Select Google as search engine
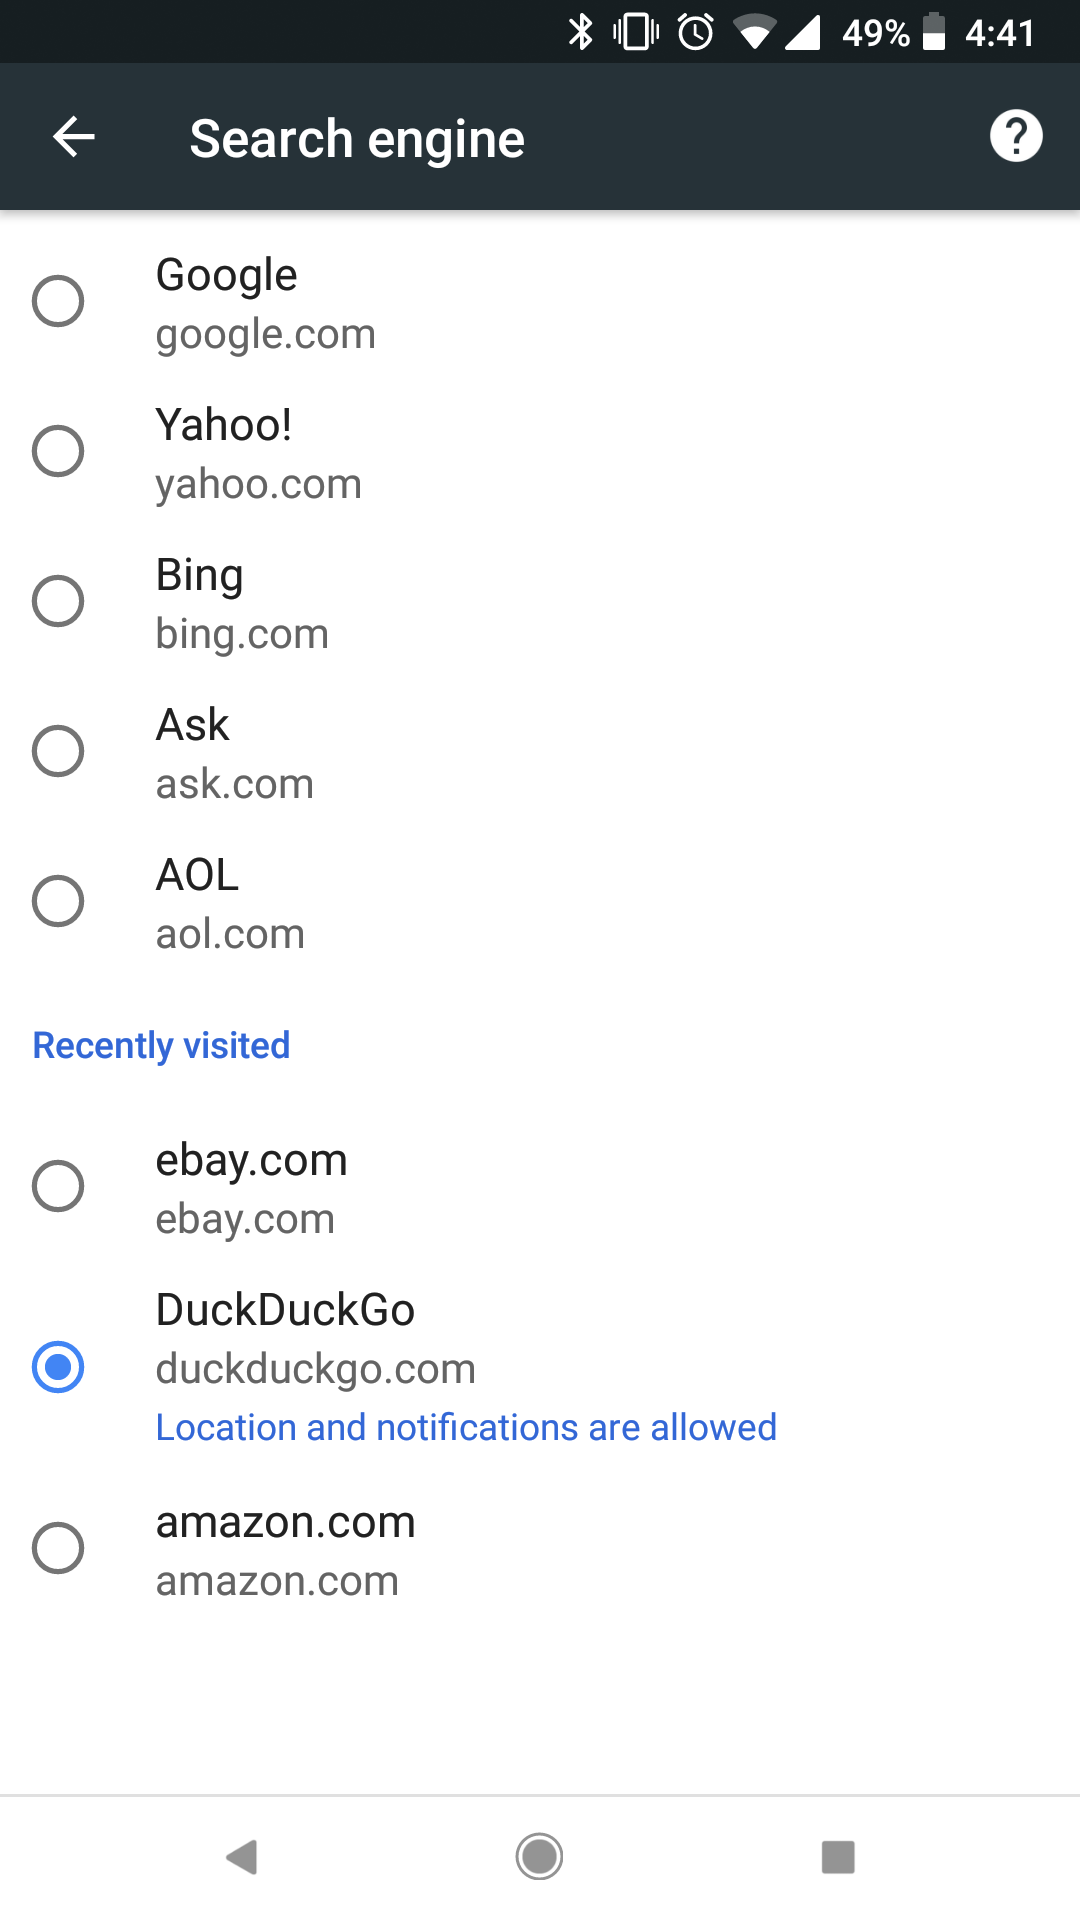1080x1920 pixels. [x=58, y=301]
